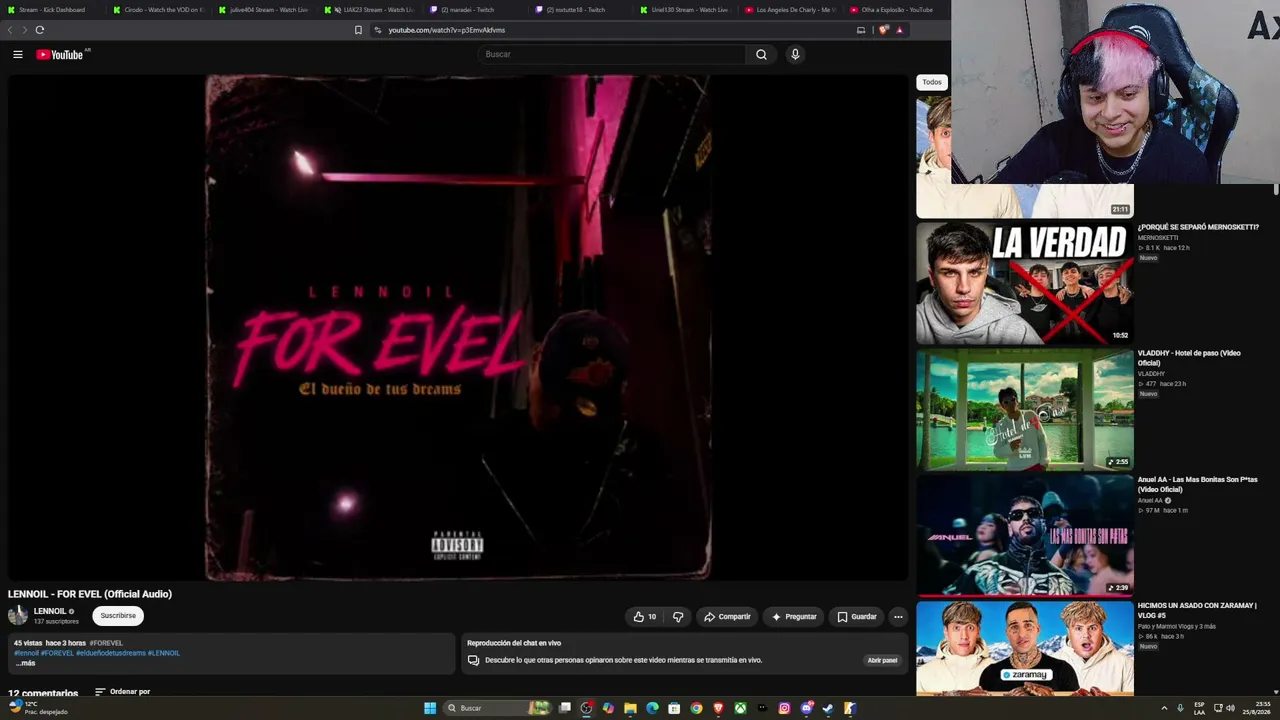Open Brave browser taskbar icon

pyautogui.click(x=718, y=708)
